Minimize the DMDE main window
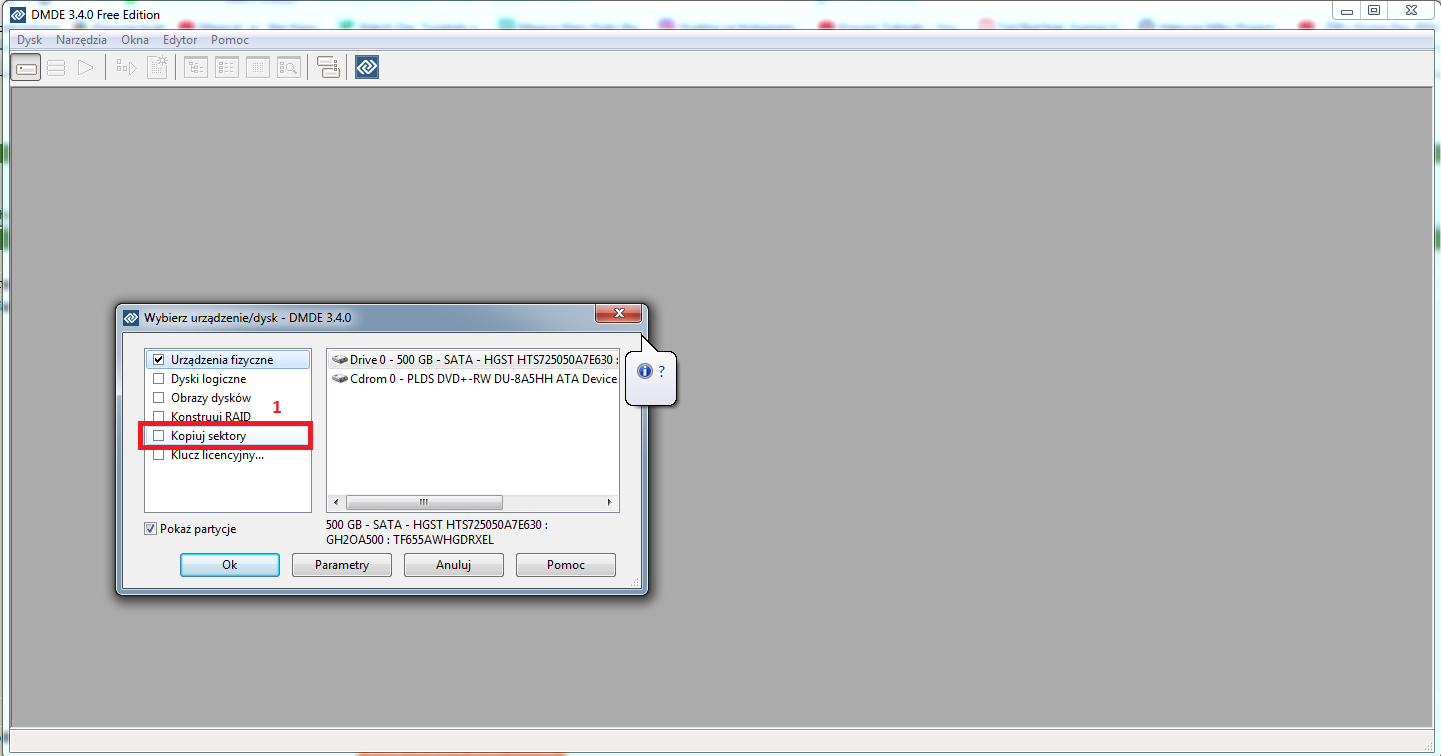The width and height of the screenshot is (1441, 756). coord(1346,10)
